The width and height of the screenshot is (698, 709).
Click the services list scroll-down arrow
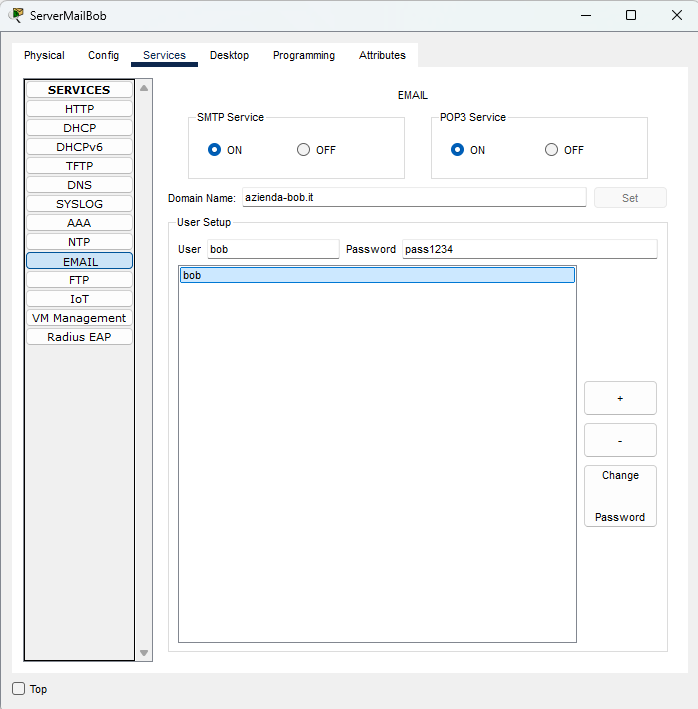click(144, 652)
